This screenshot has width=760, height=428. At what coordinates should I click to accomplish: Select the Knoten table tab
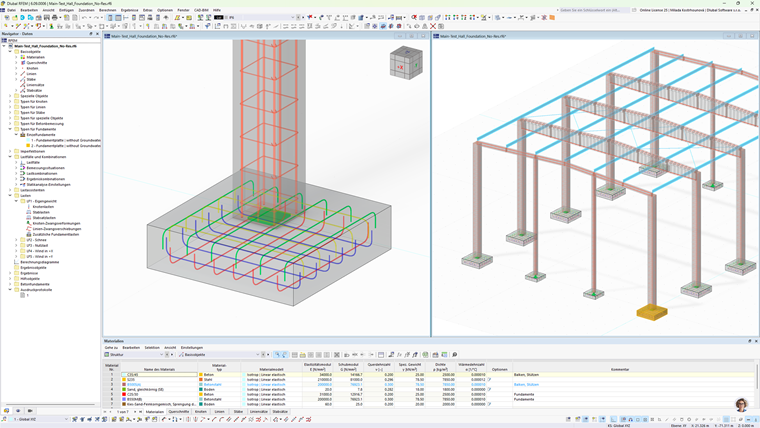point(201,412)
